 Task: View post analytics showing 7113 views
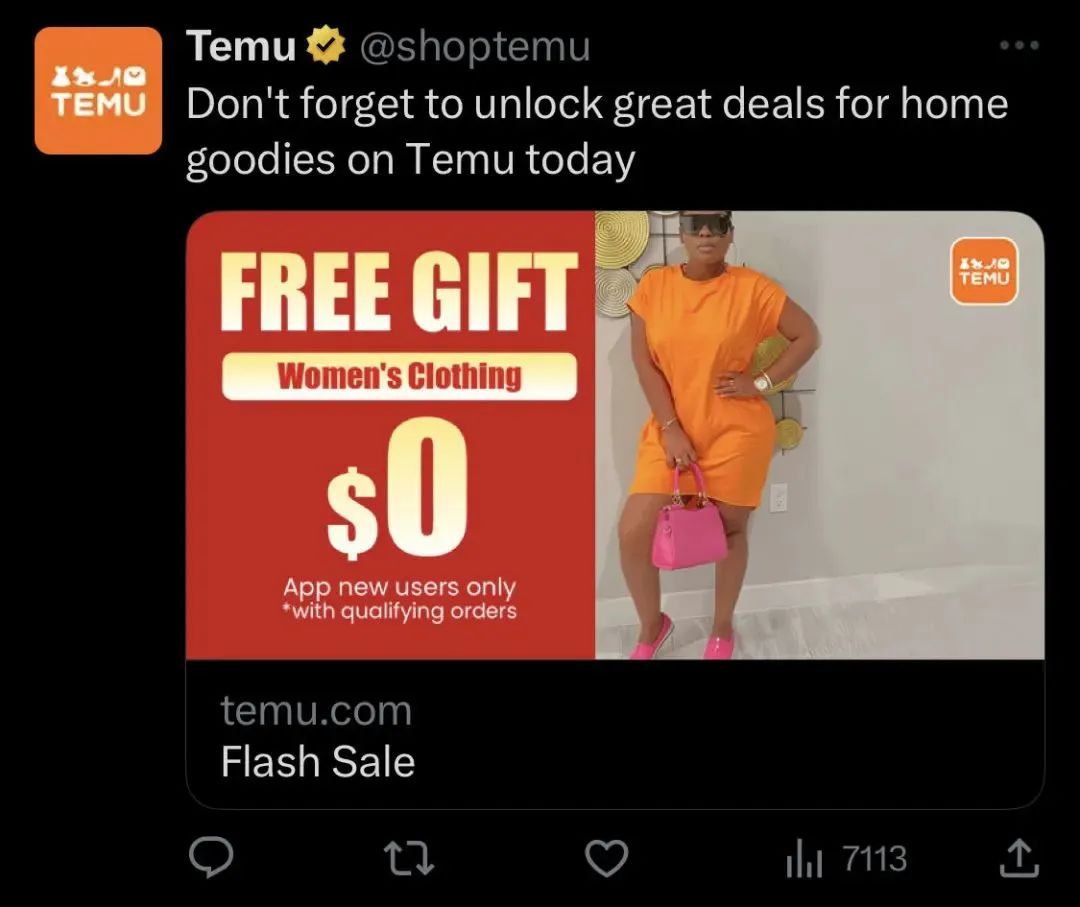pyautogui.click(x=846, y=859)
